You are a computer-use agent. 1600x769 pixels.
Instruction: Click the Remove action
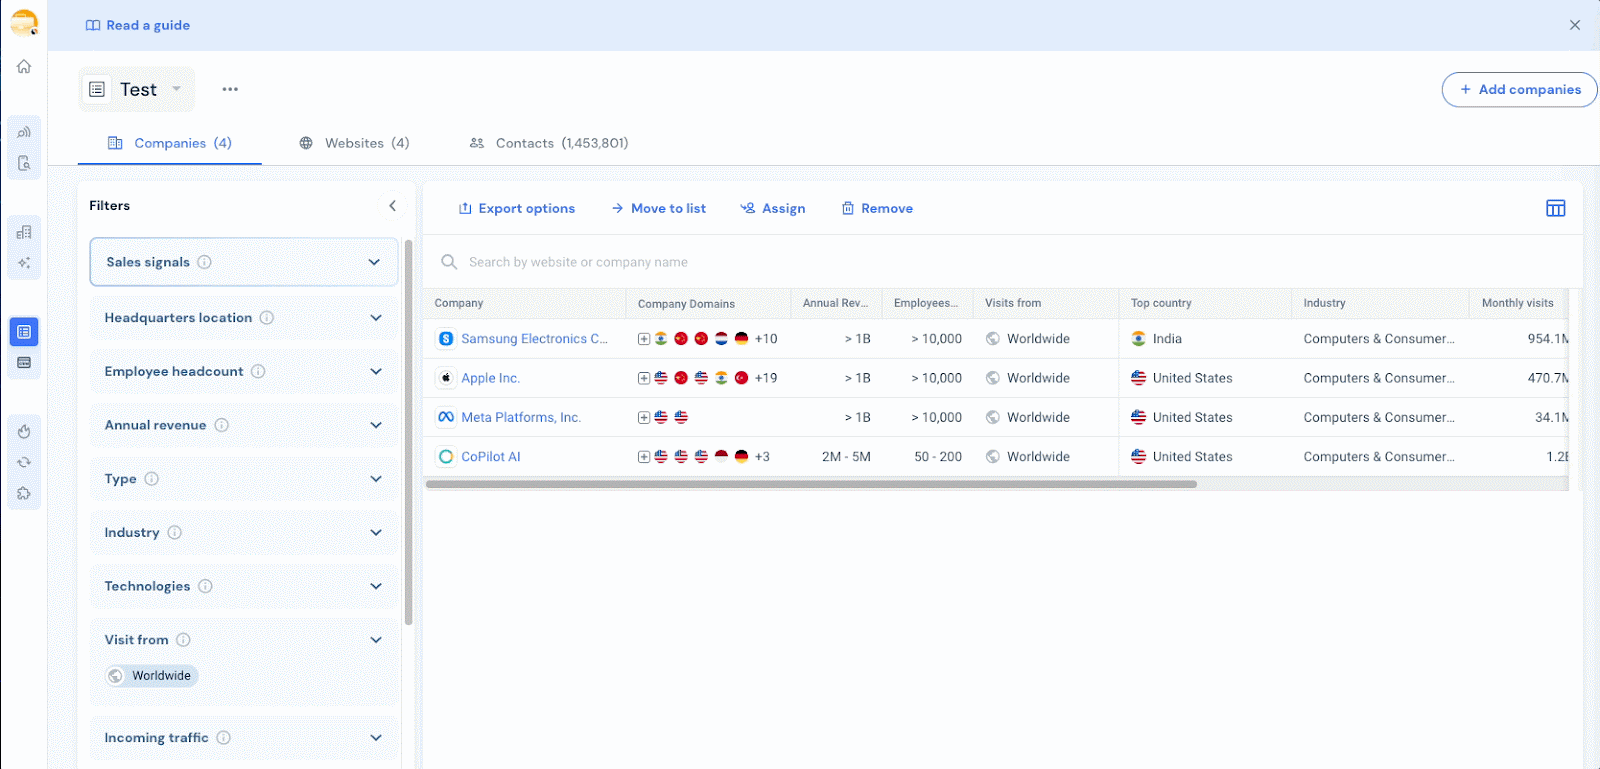tap(877, 208)
